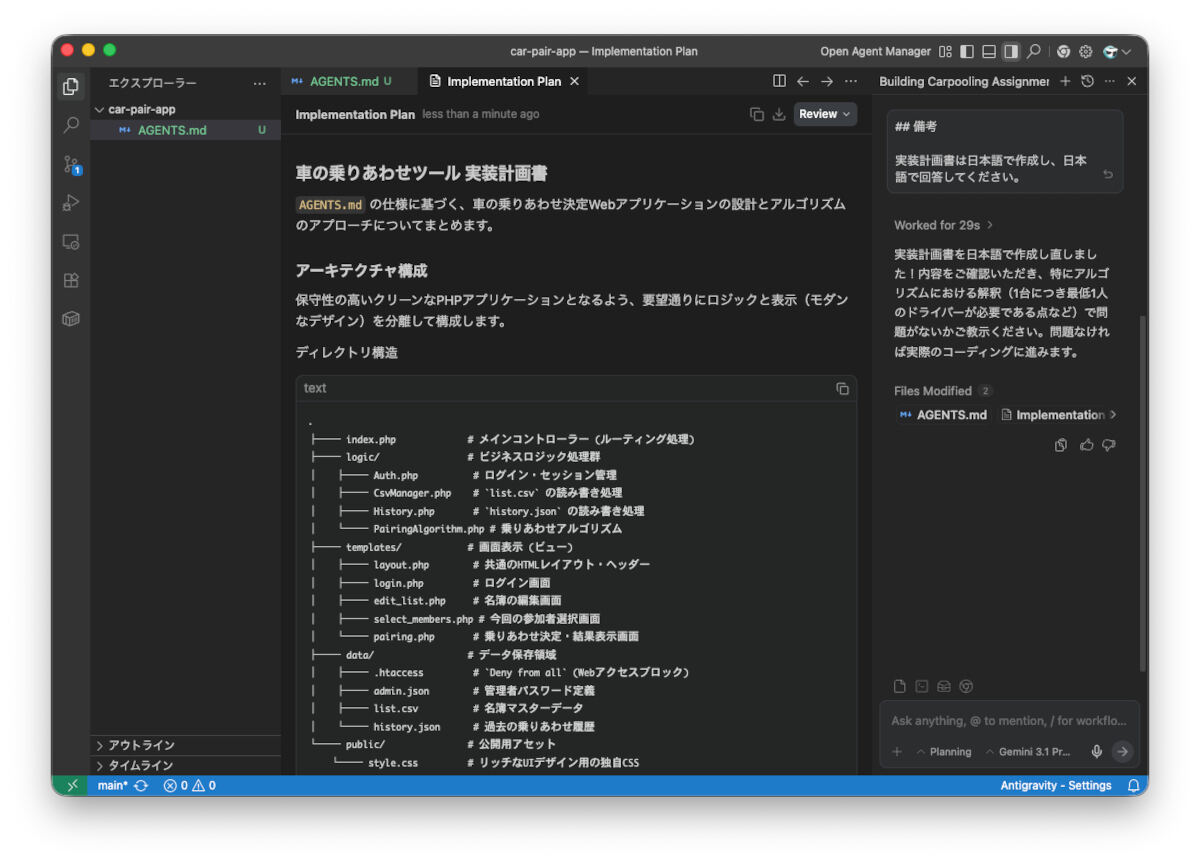
Task: Click the cube icon in activity bar
Action: point(71,319)
